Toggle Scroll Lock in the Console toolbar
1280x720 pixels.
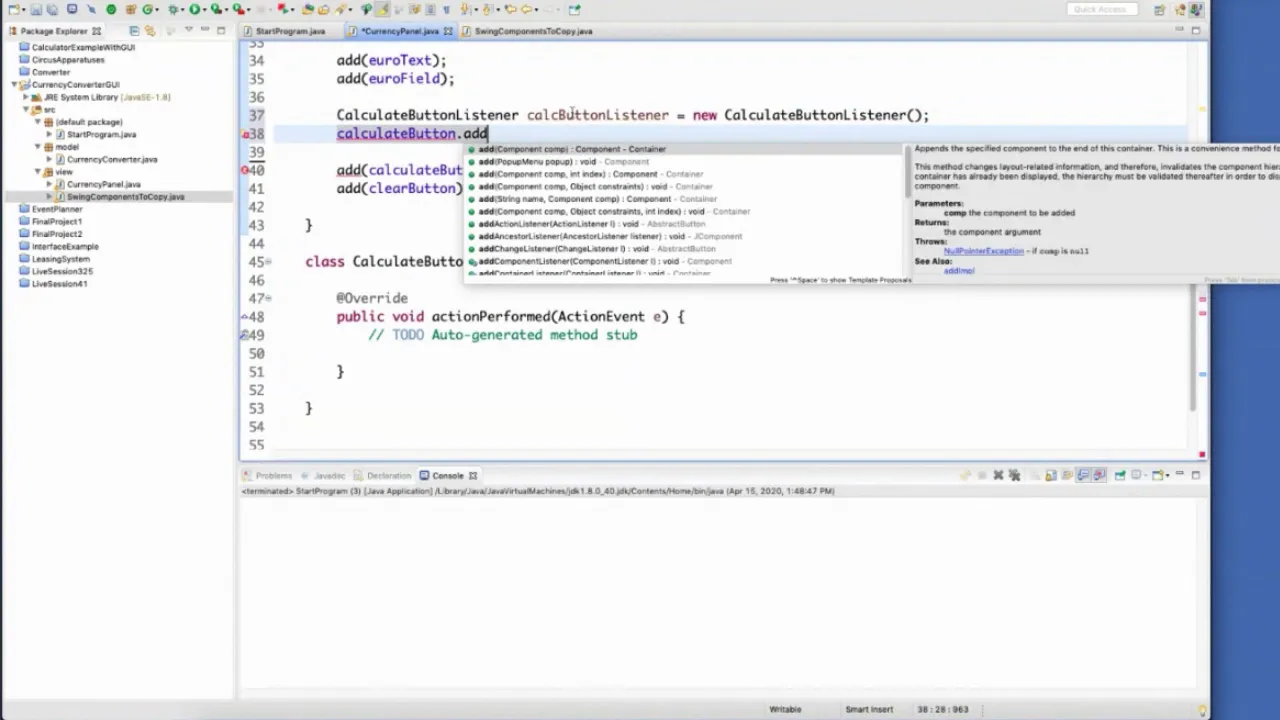(1051, 475)
